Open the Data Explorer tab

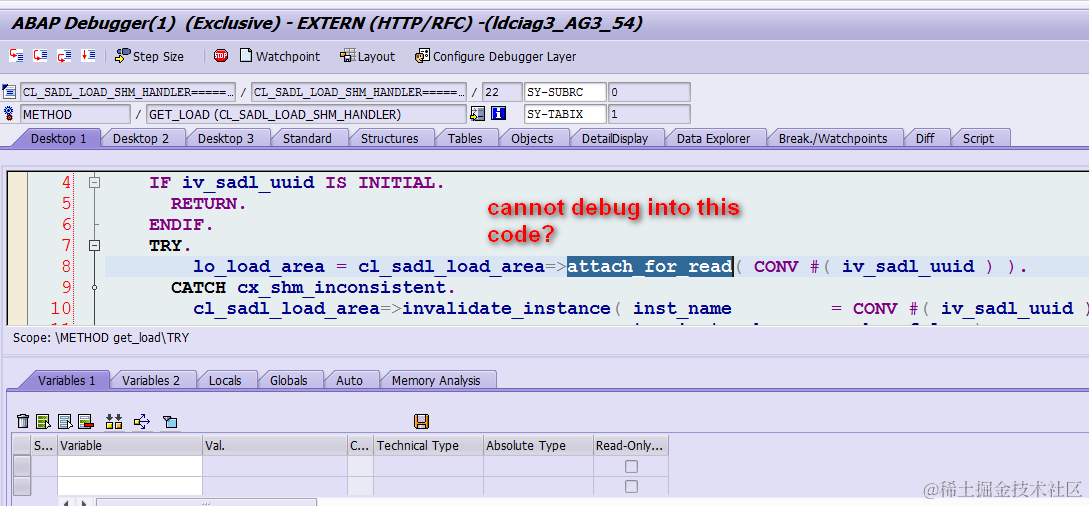pyautogui.click(x=713, y=138)
